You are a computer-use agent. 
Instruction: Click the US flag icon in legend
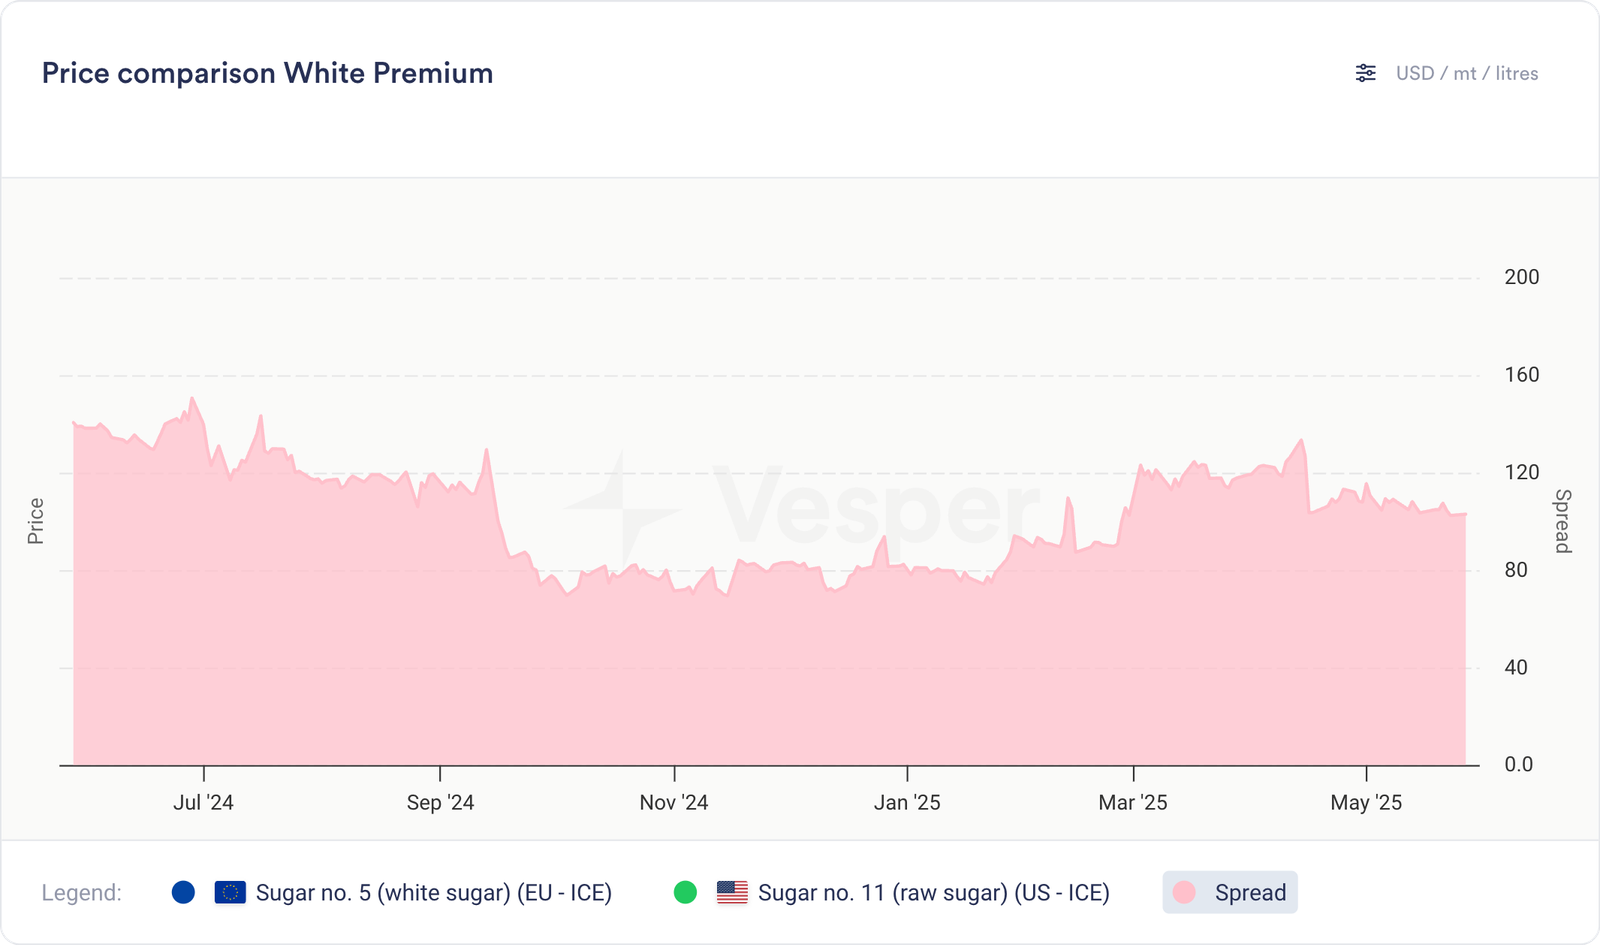pyautogui.click(x=732, y=892)
